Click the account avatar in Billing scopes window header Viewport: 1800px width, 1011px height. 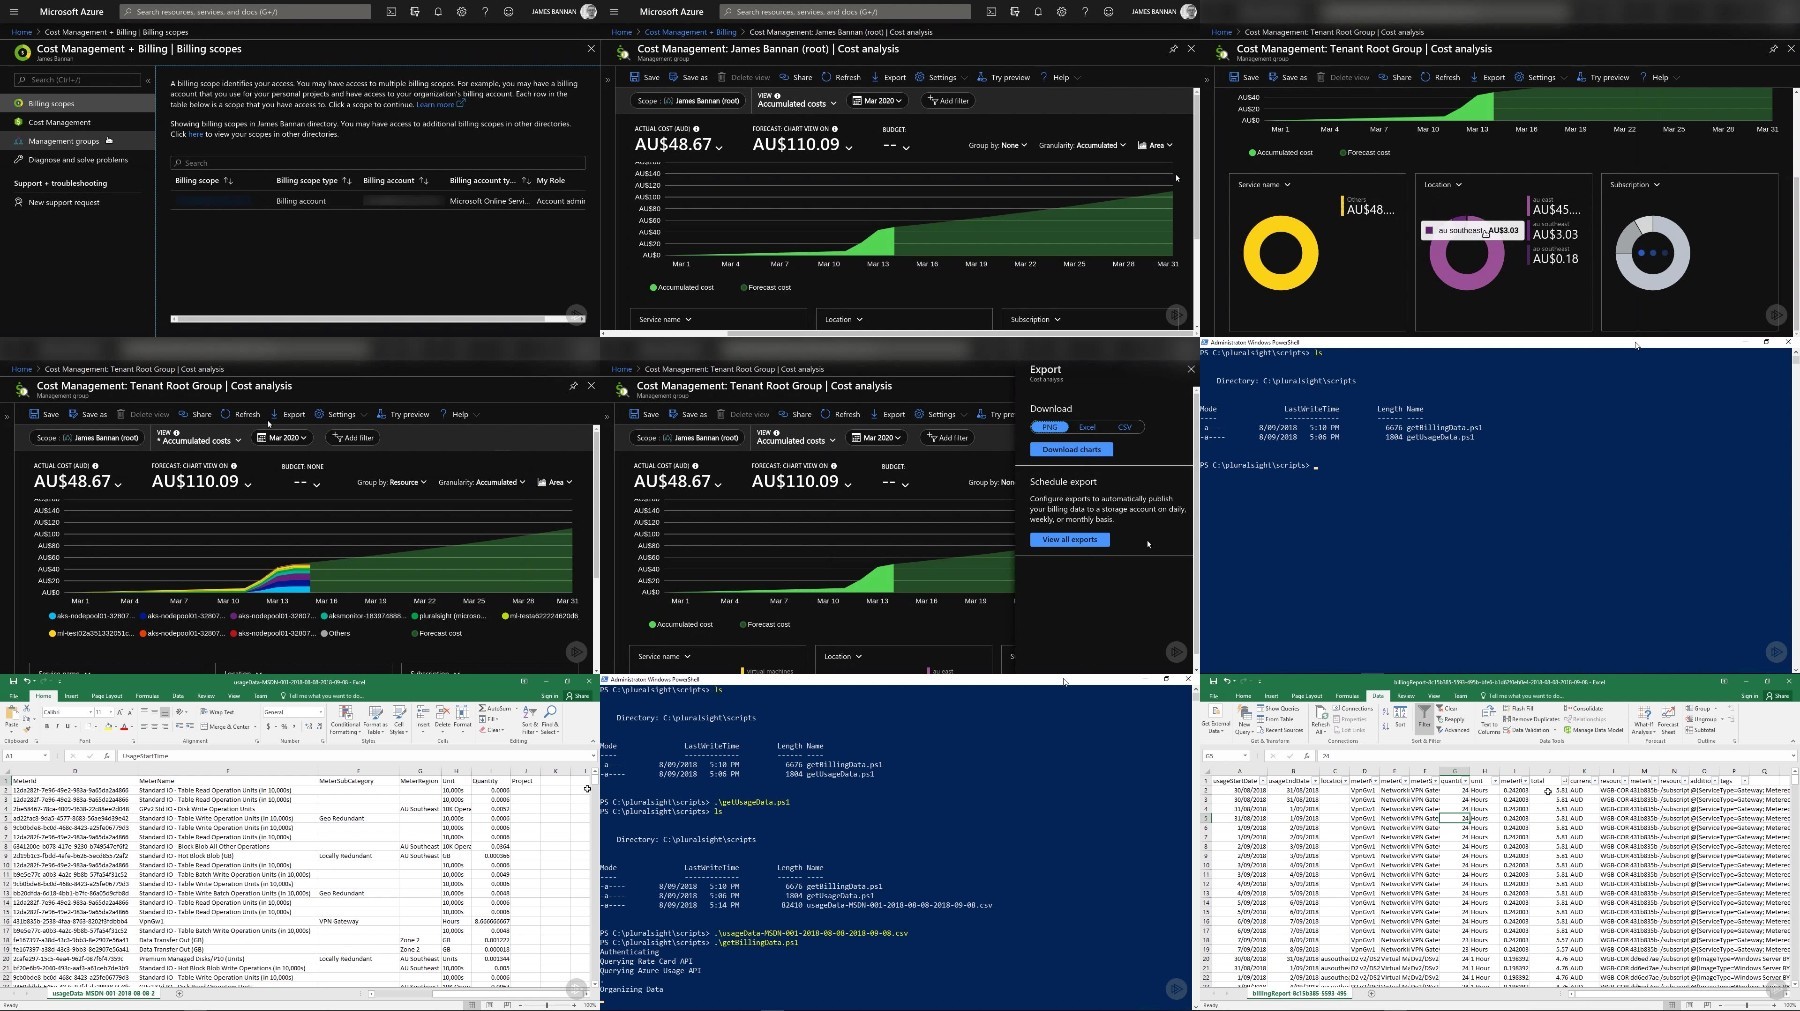[x=588, y=12]
